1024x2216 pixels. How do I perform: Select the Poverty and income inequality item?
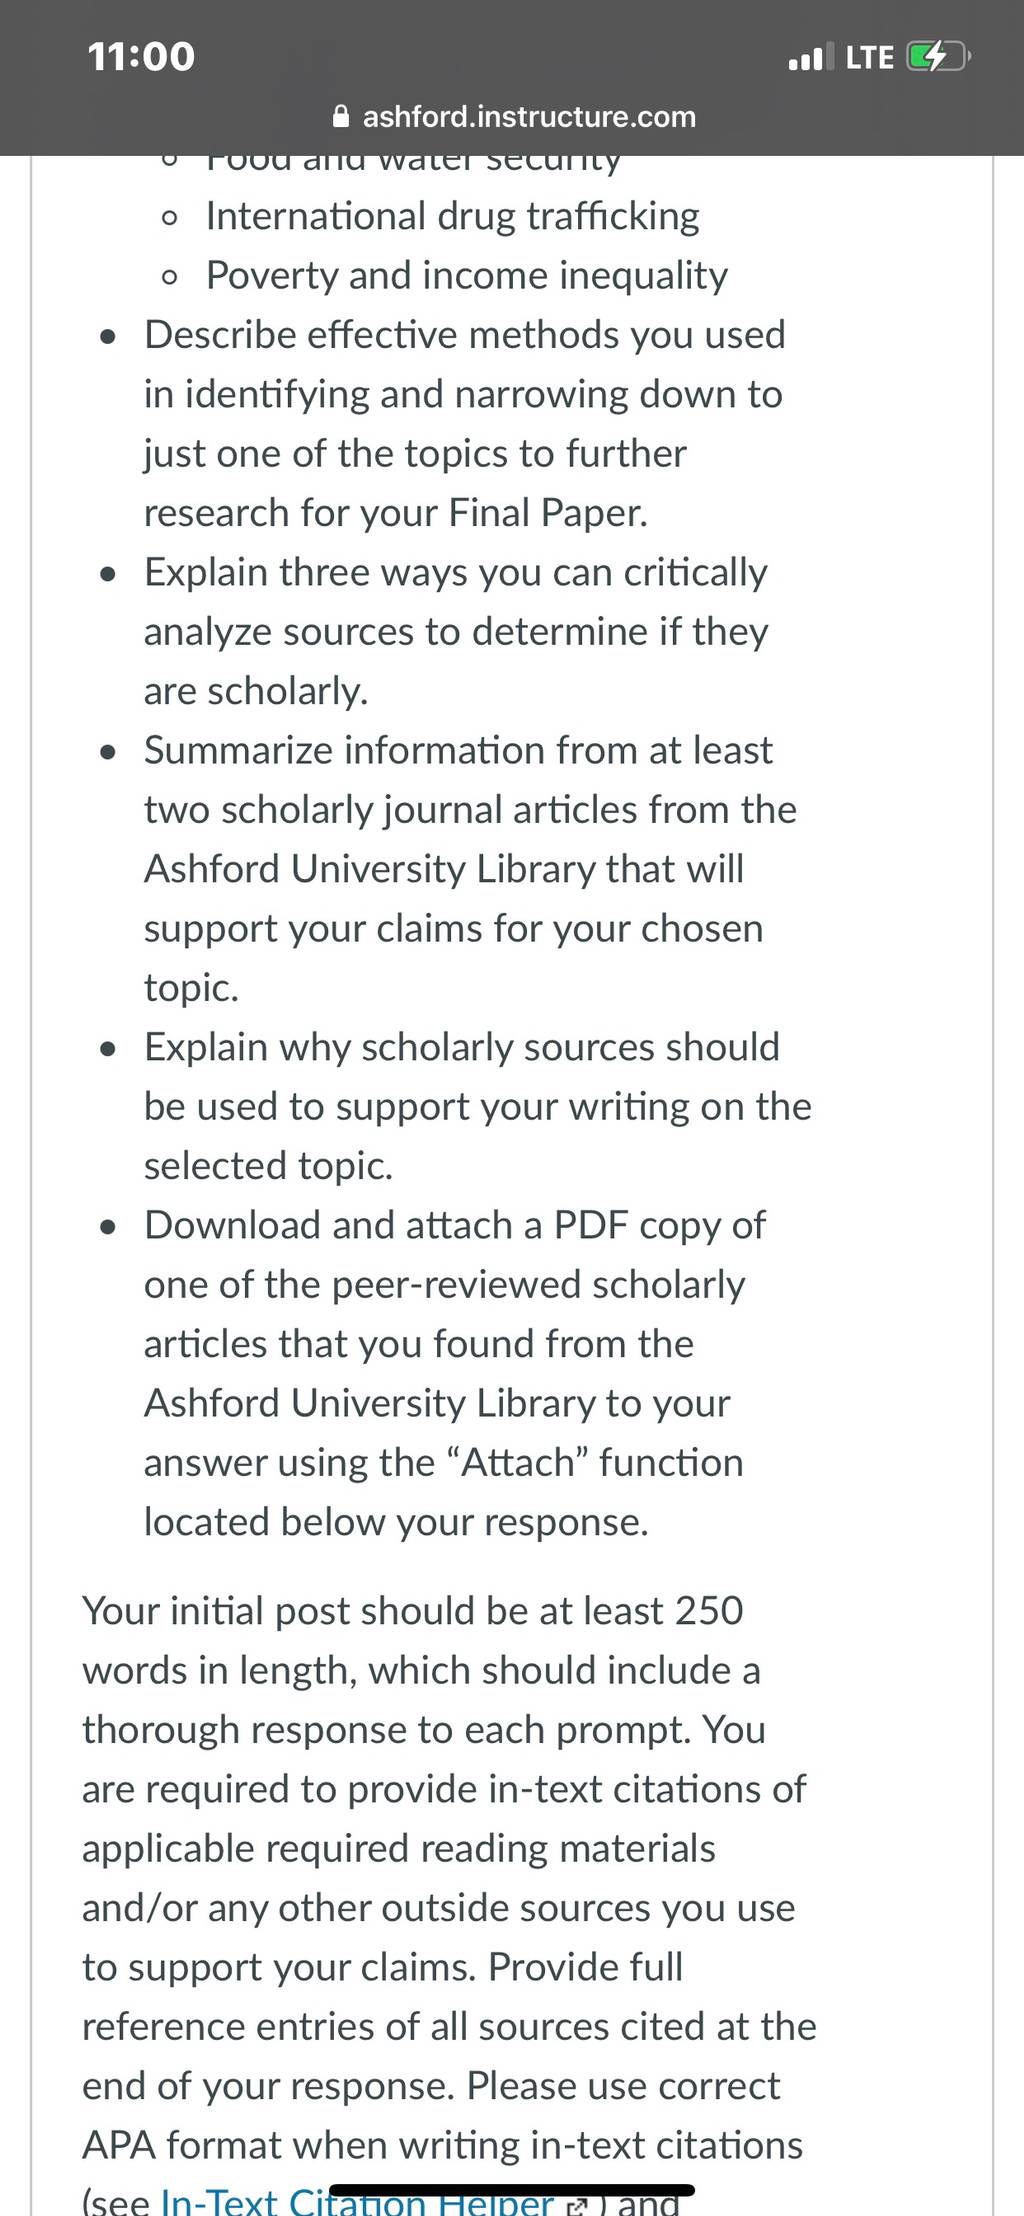coord(466,276)
